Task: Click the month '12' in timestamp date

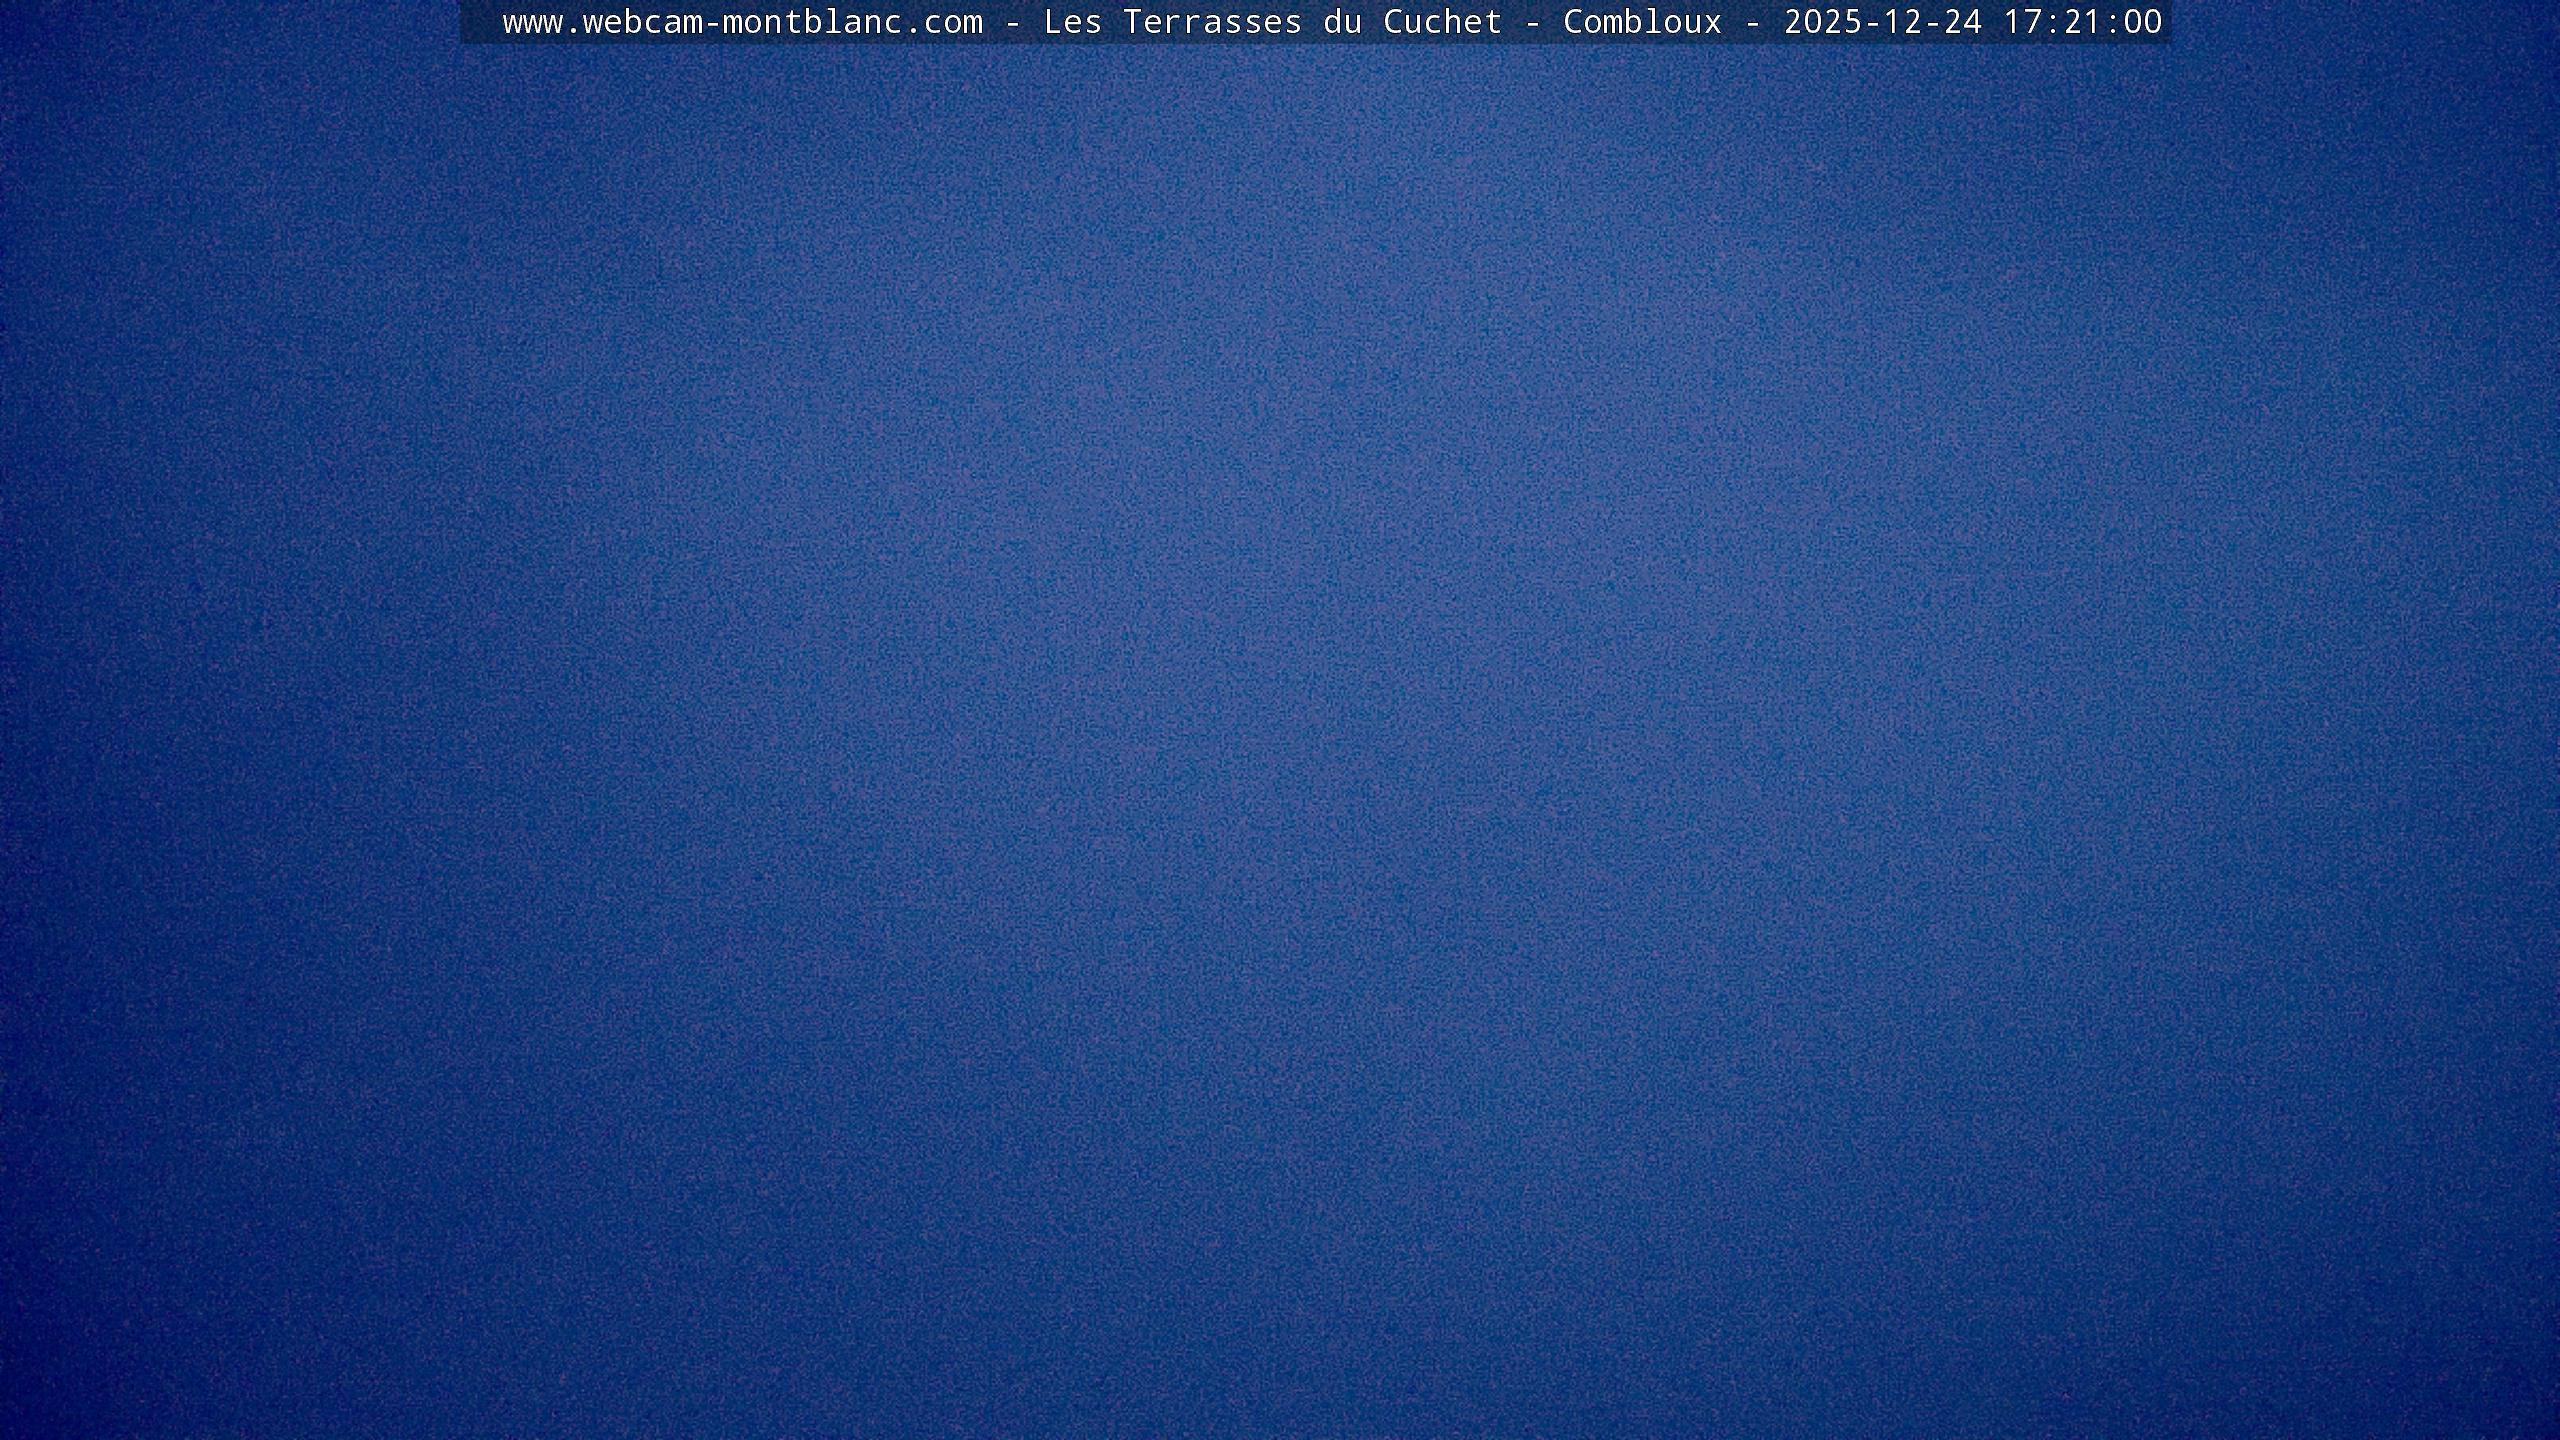Action: pos(1902,22)
